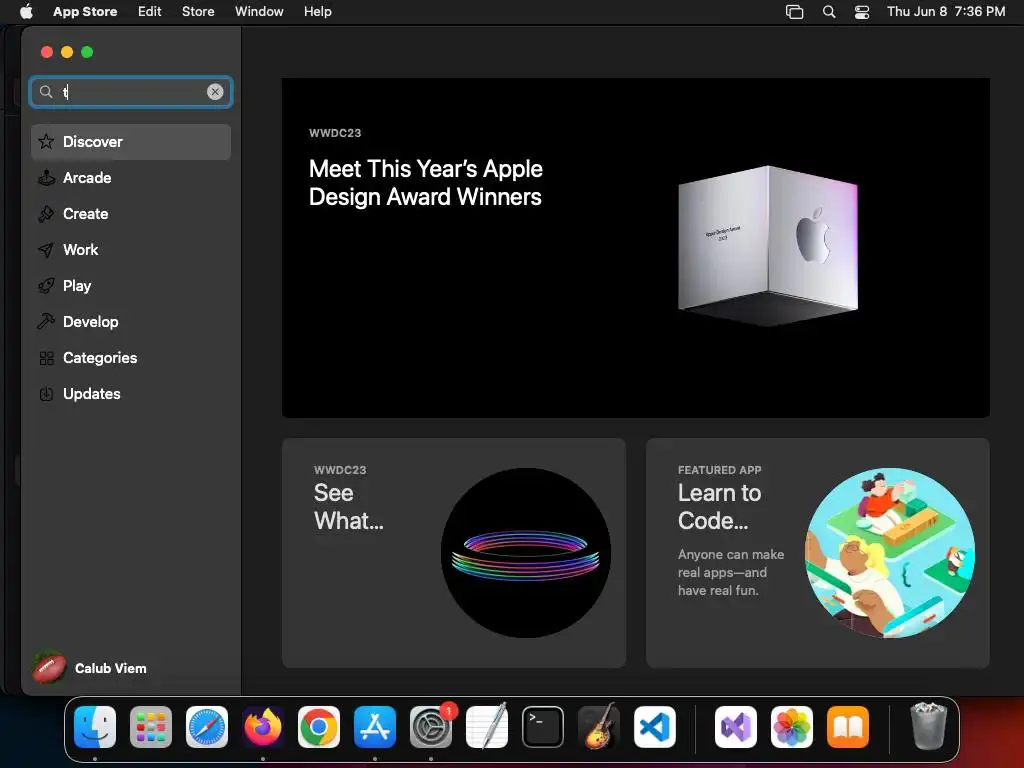Open the Window menu
1024x768 pixels.
tap(259, 11)
